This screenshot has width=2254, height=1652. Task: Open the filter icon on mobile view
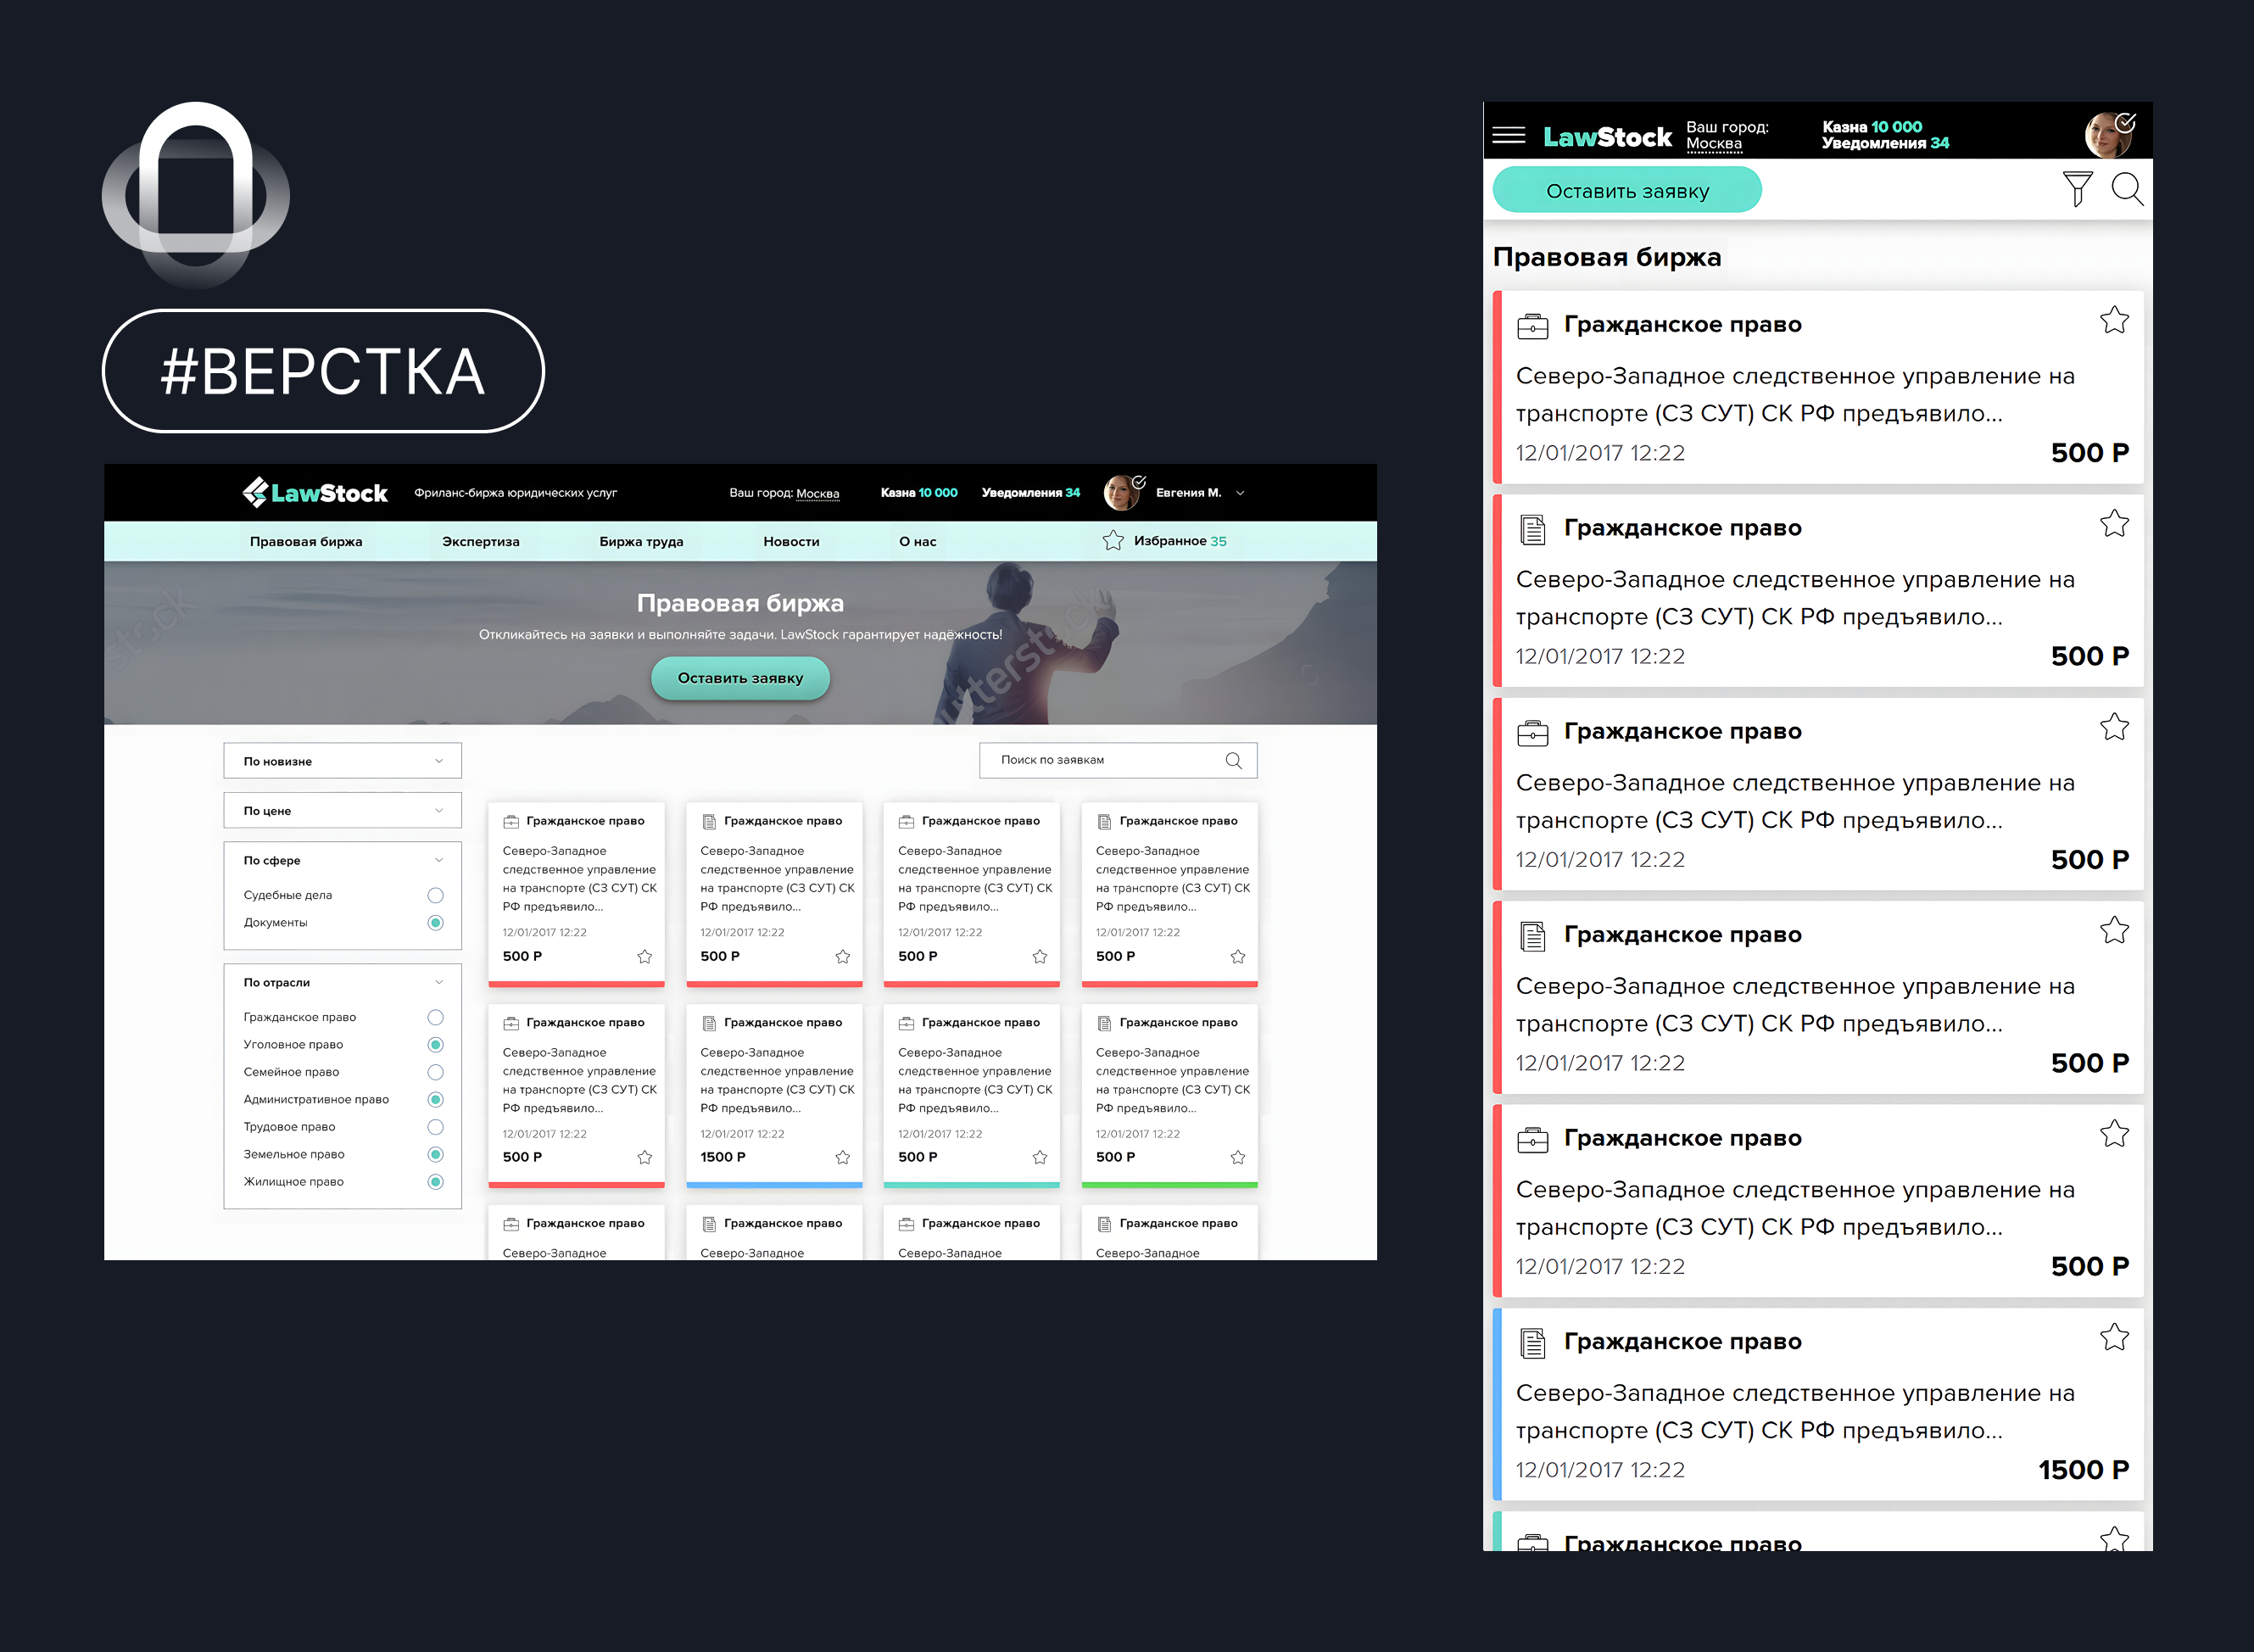[x=2078, y=188]
